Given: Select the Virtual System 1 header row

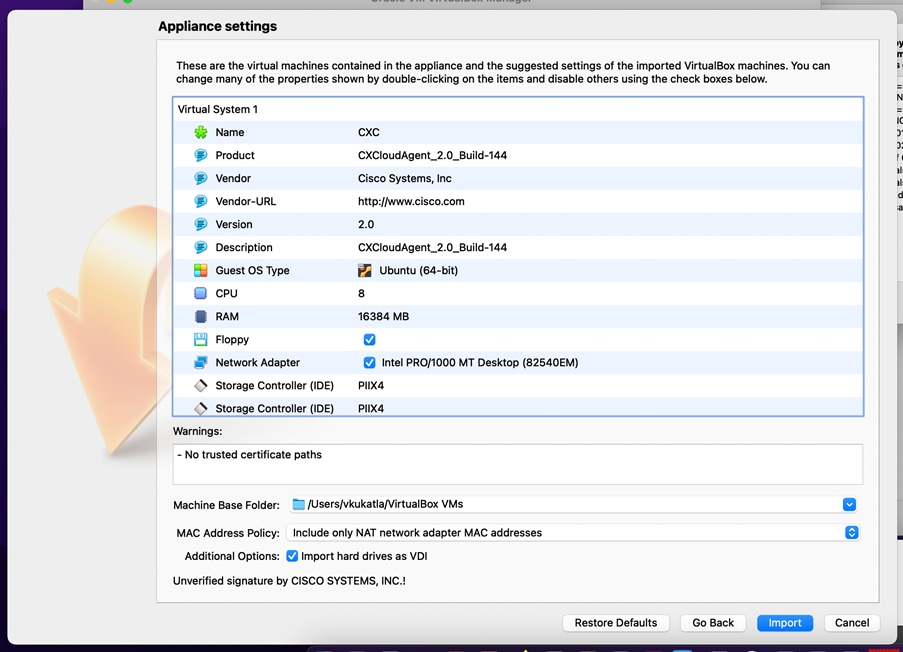Looking at the screenshot, I should (x=518, y=109).
